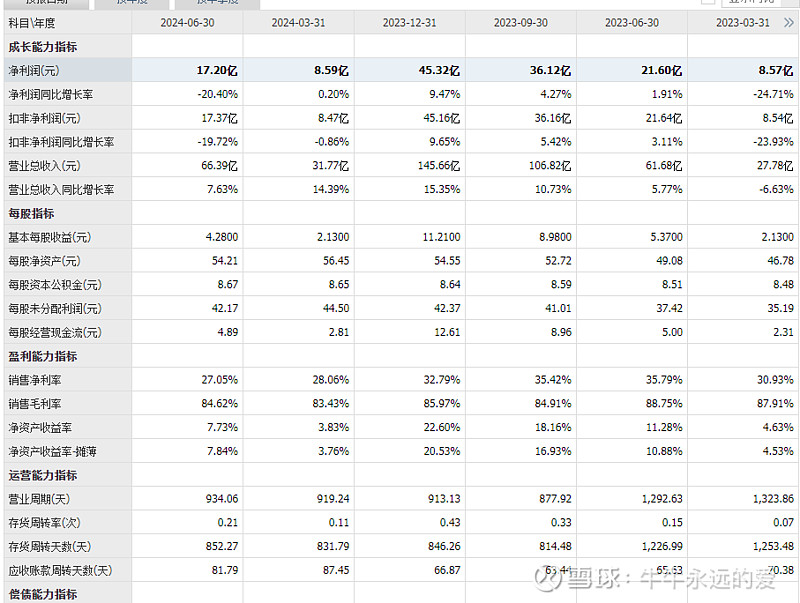The height and width of the screenshot is (603, 800).
Task: Show later columns with the double-arrow icon
Action: (788, 22)
